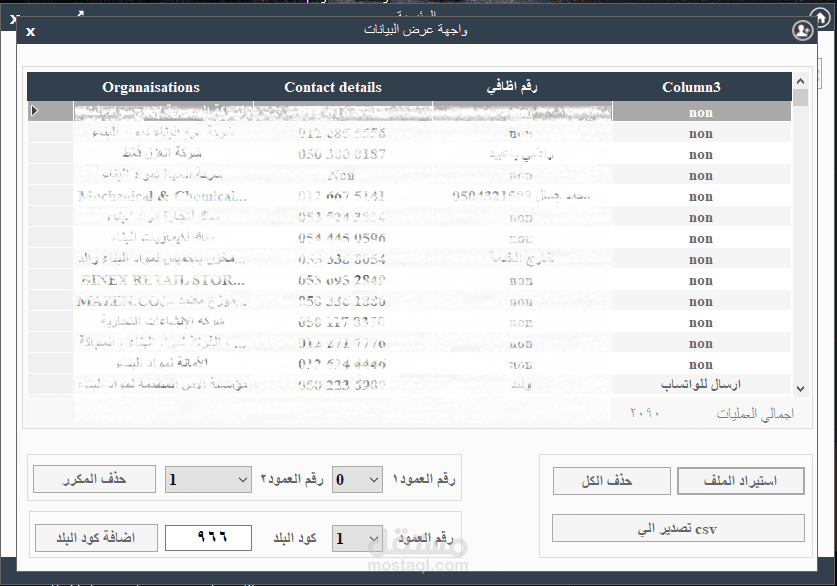Select cell with phone 050 223 5989

[x=343, y=384]
